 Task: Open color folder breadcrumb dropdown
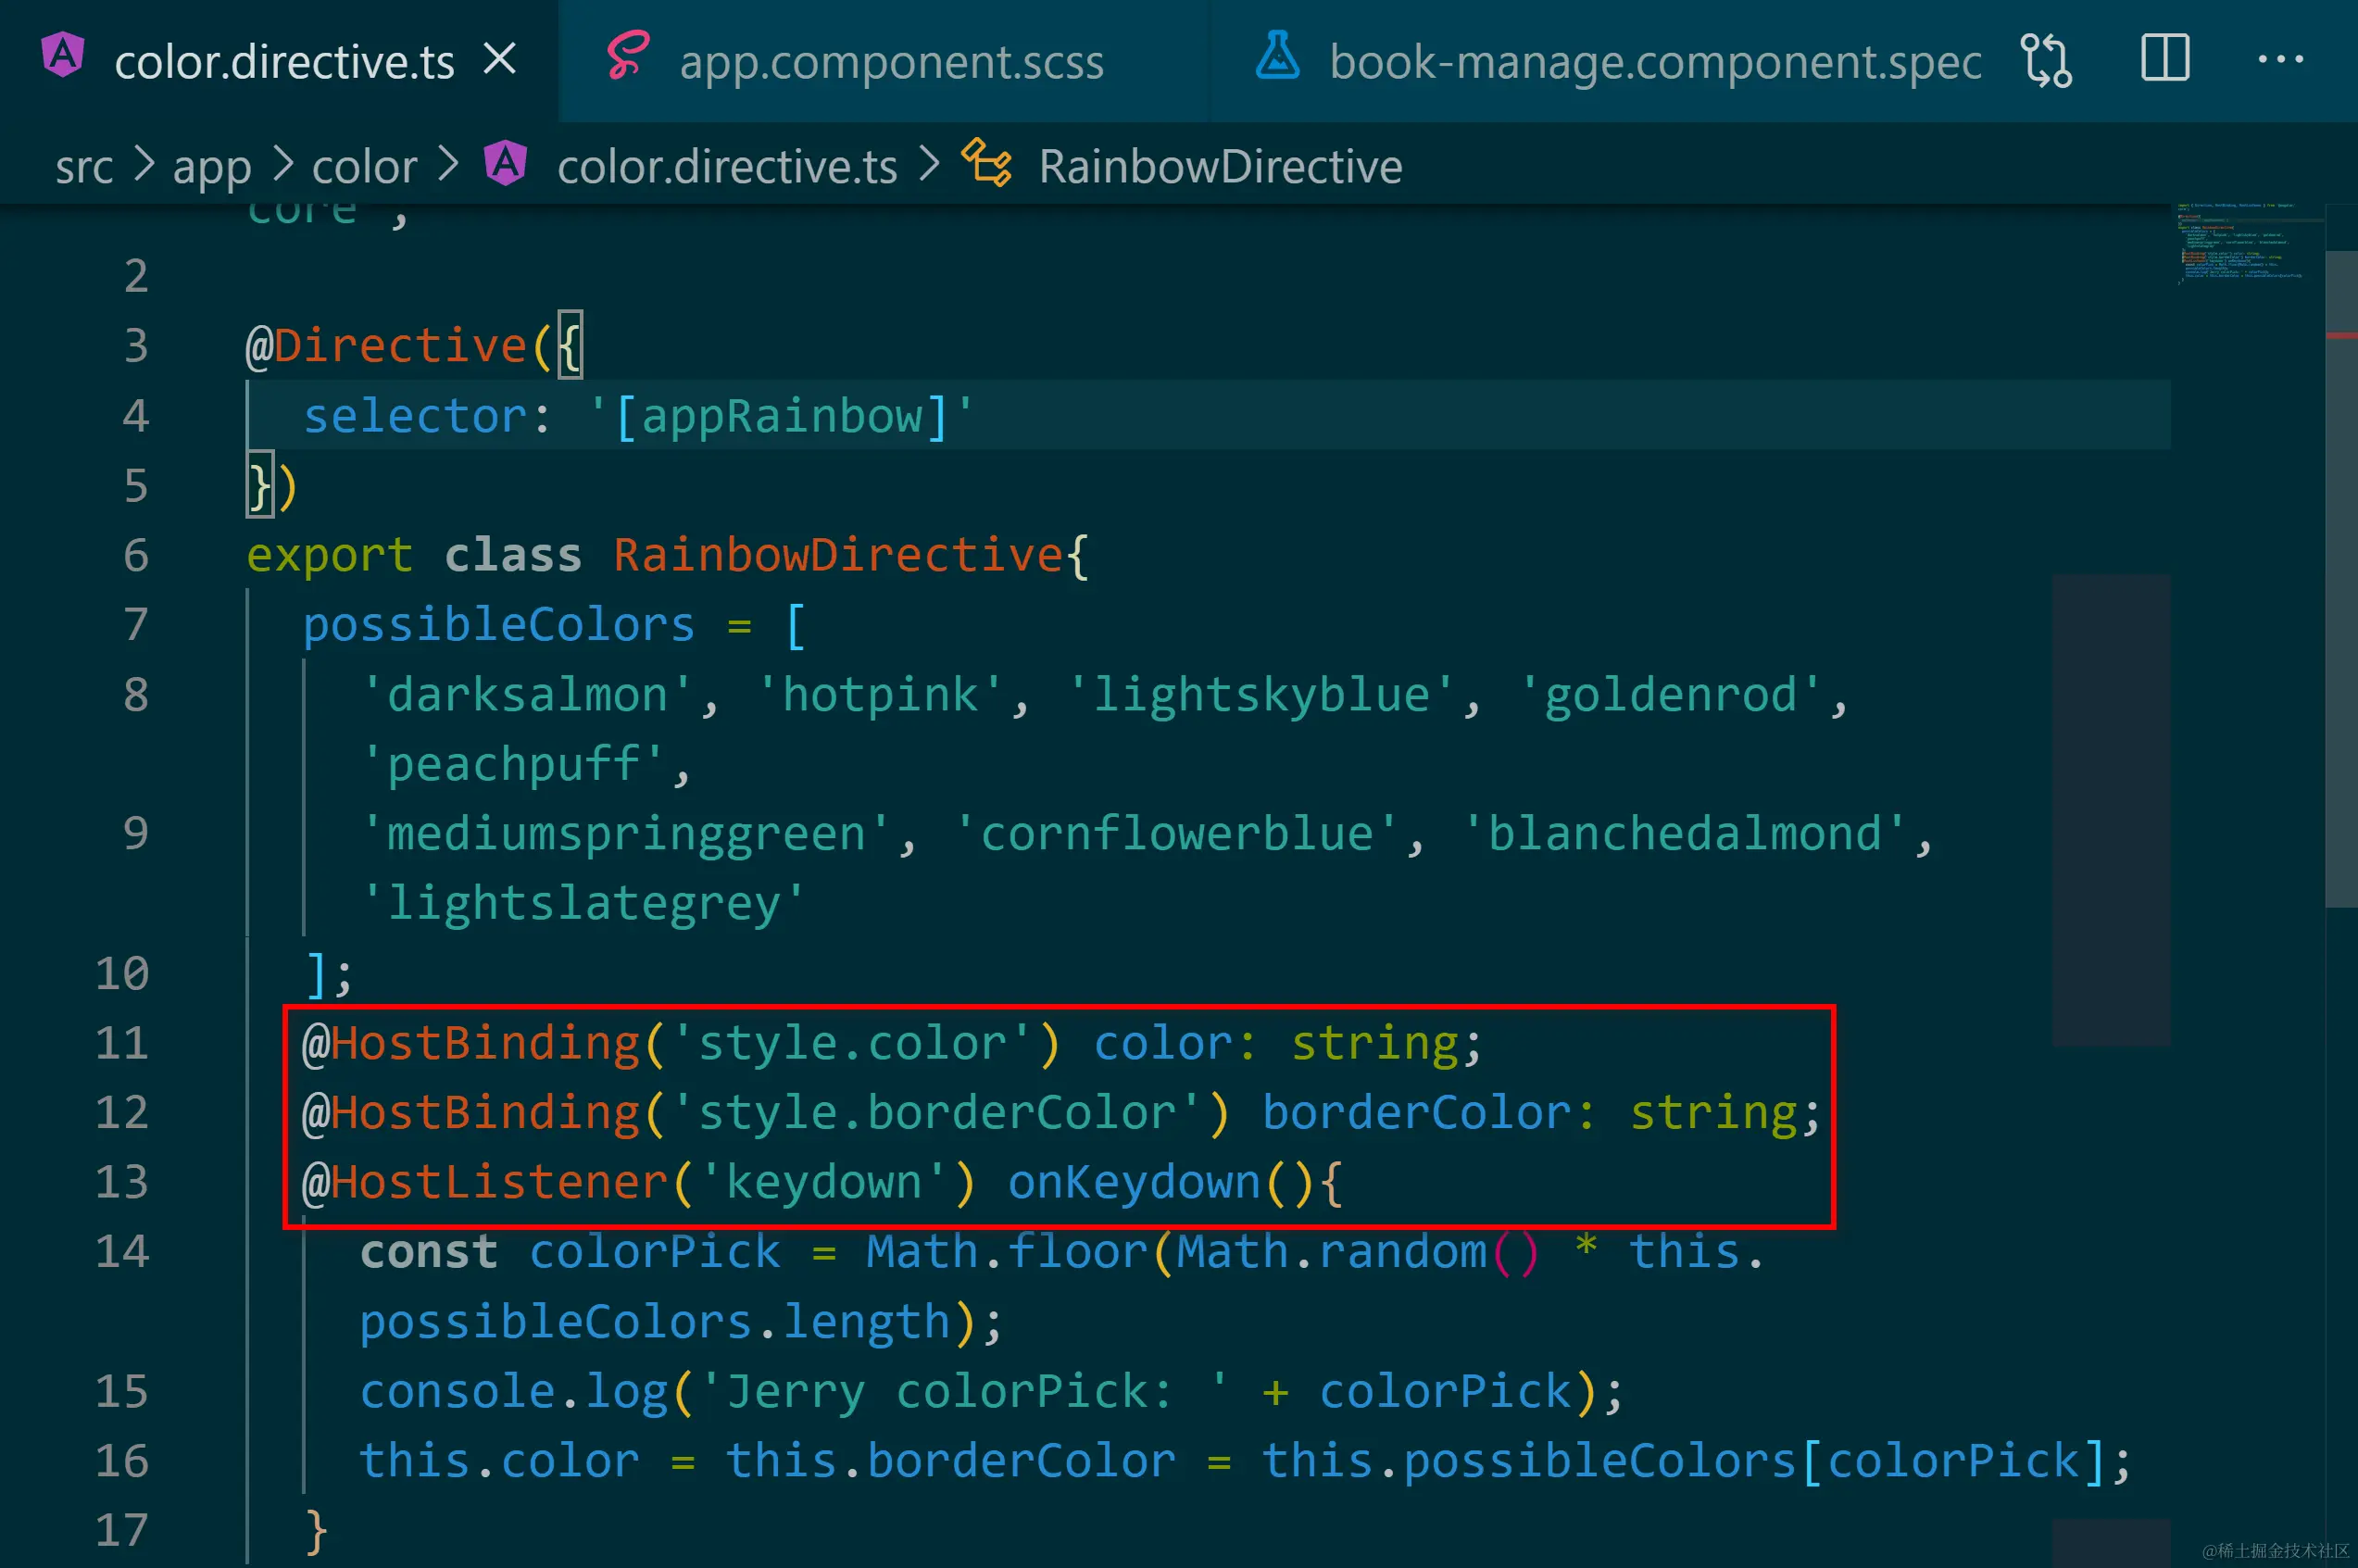pos(364,167)
